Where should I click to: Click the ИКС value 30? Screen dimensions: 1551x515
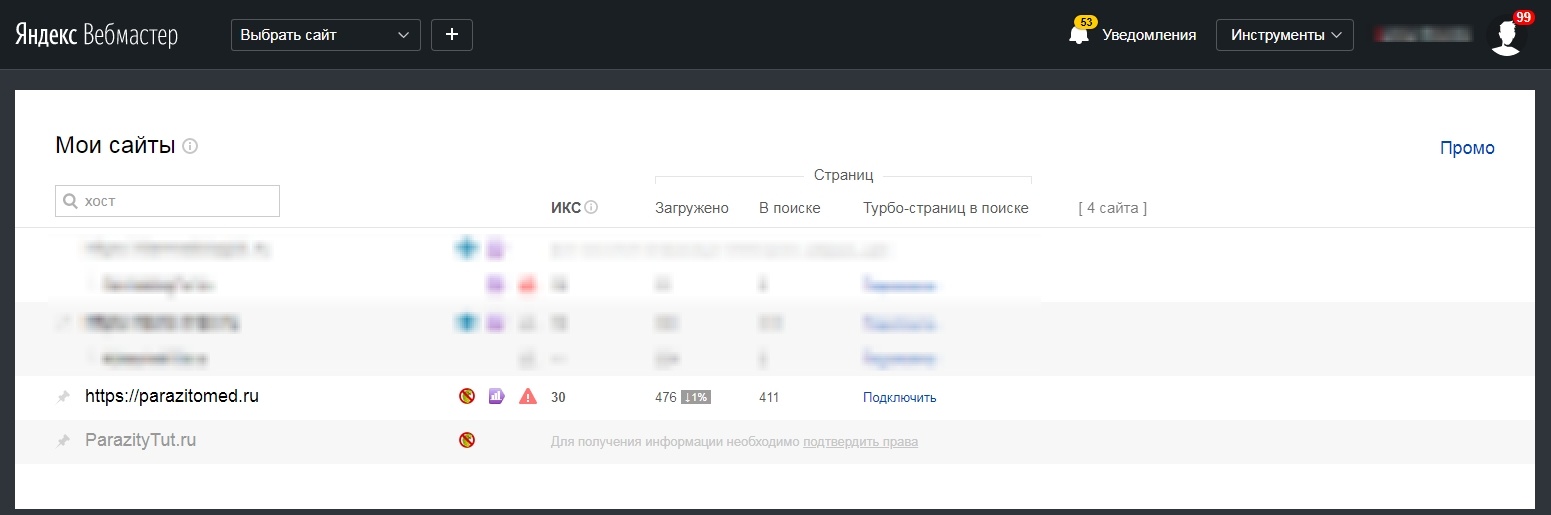[x=558, y=397]
